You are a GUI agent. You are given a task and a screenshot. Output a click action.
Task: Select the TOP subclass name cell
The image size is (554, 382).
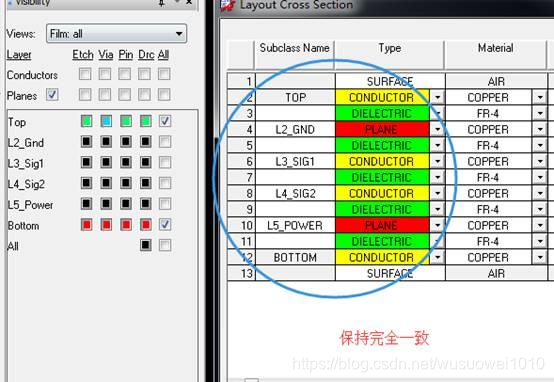295,98
